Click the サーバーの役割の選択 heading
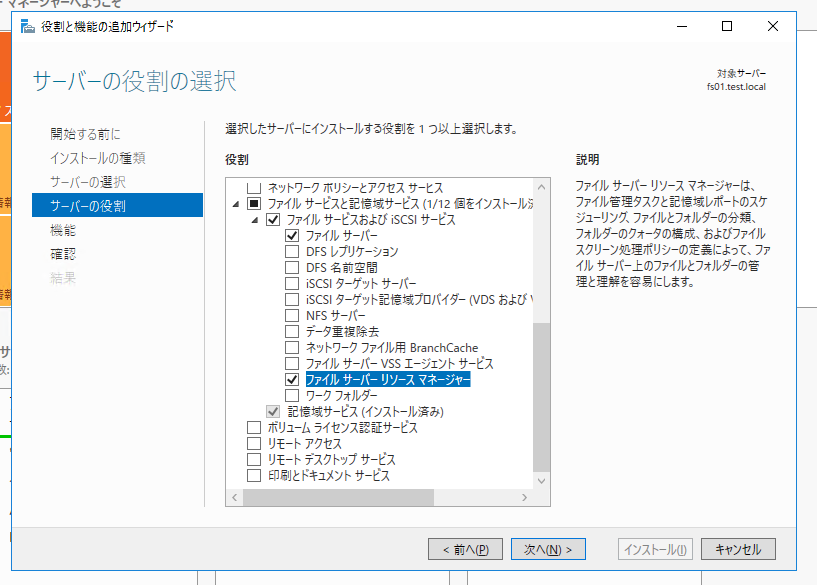 134,81
